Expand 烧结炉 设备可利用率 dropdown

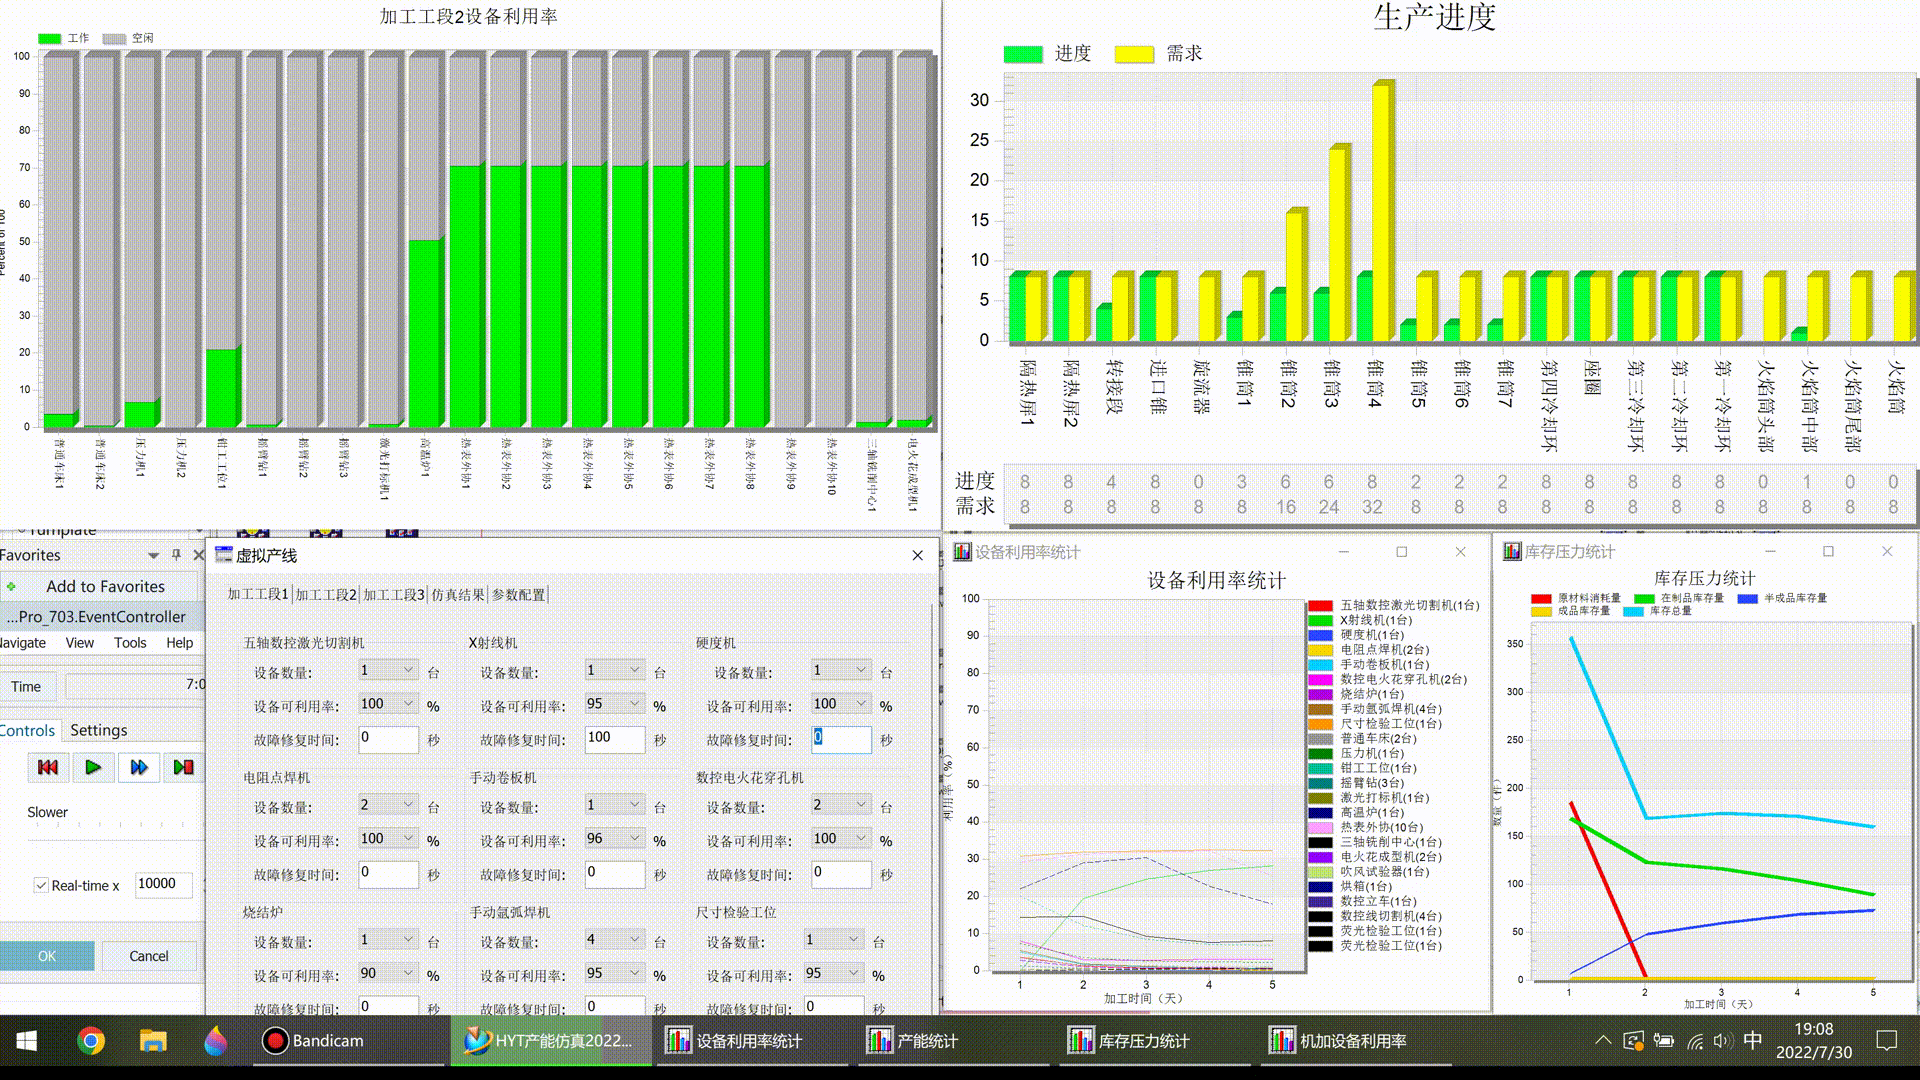click(408, 973)
